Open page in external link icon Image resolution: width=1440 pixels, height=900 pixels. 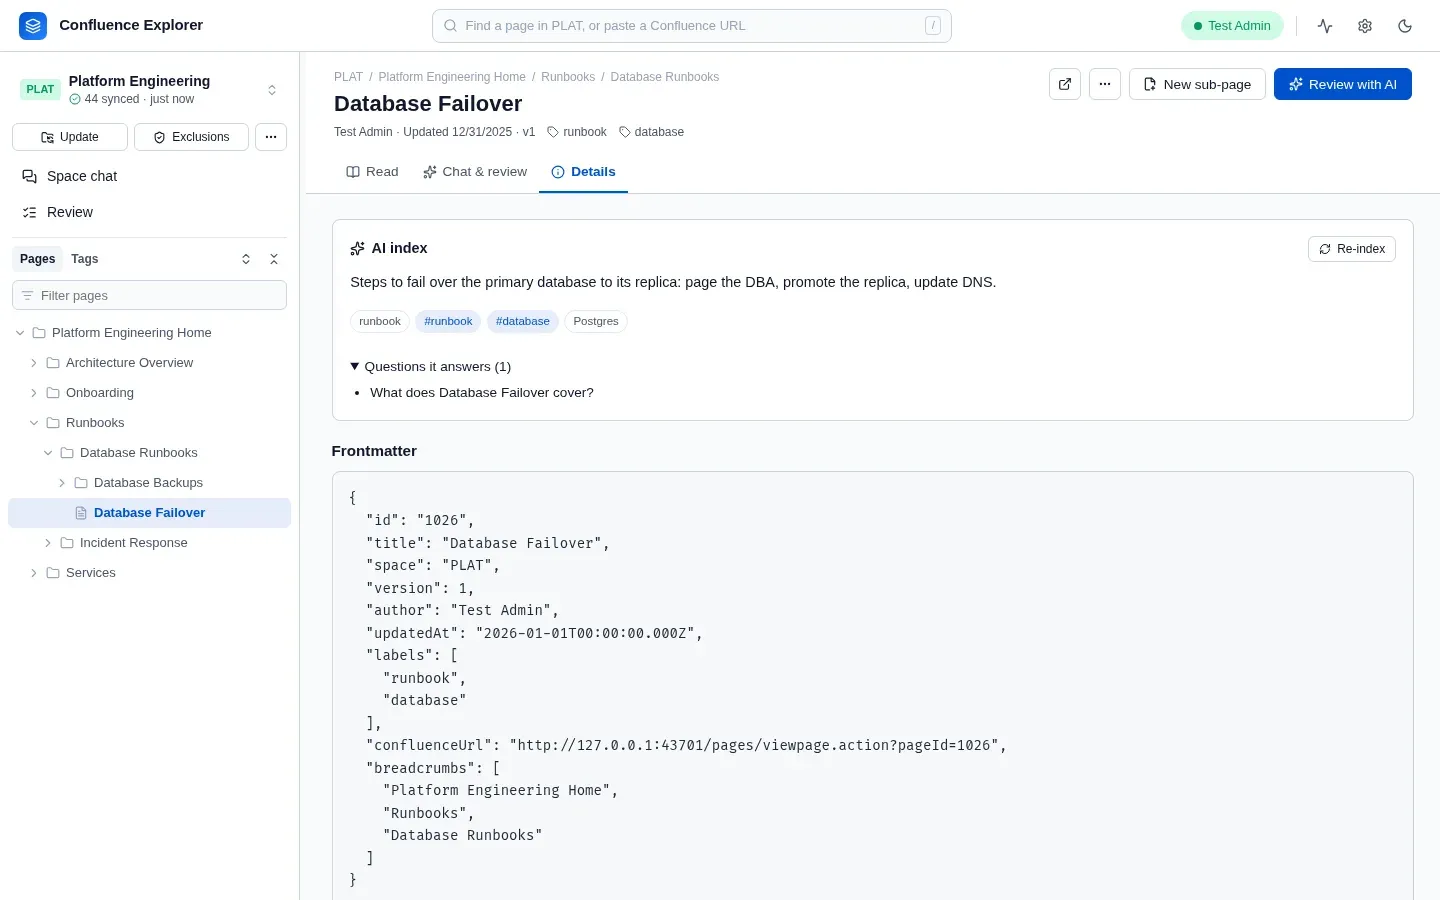point(1065,84)
